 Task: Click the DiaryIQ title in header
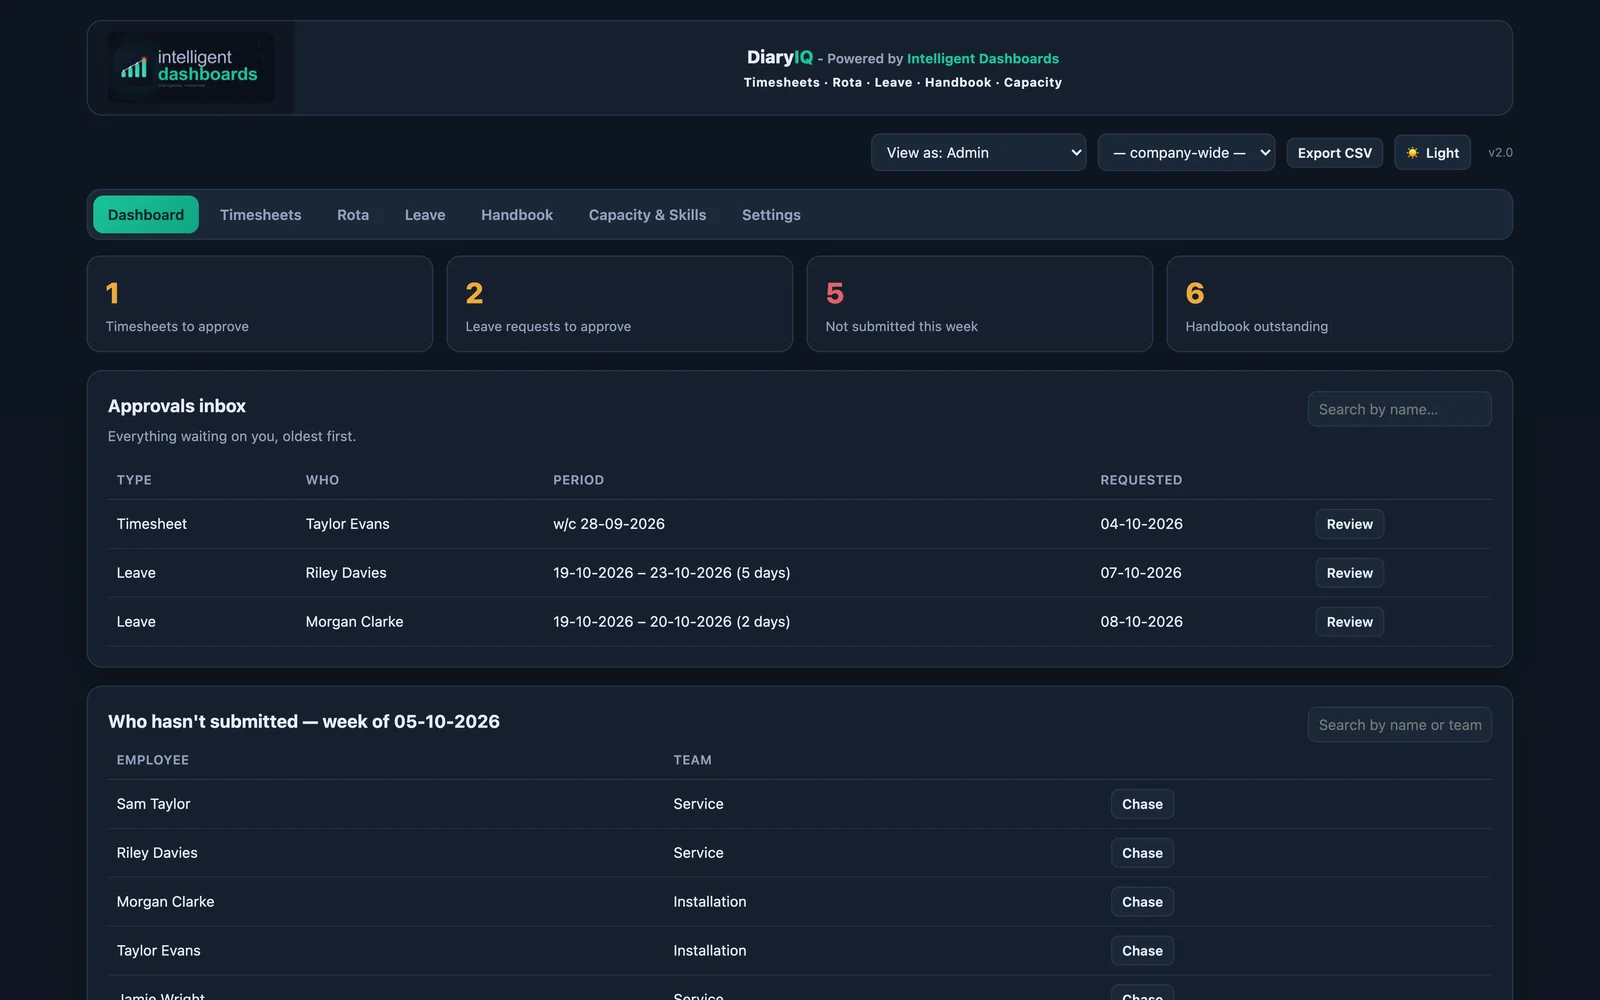[x=779, y=58]
